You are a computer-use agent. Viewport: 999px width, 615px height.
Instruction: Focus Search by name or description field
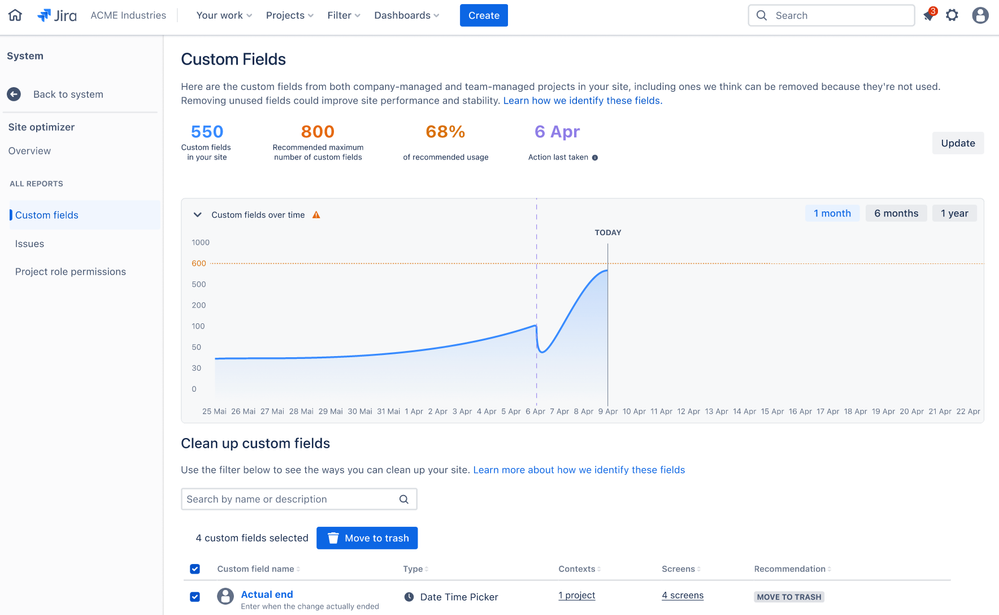299,499
